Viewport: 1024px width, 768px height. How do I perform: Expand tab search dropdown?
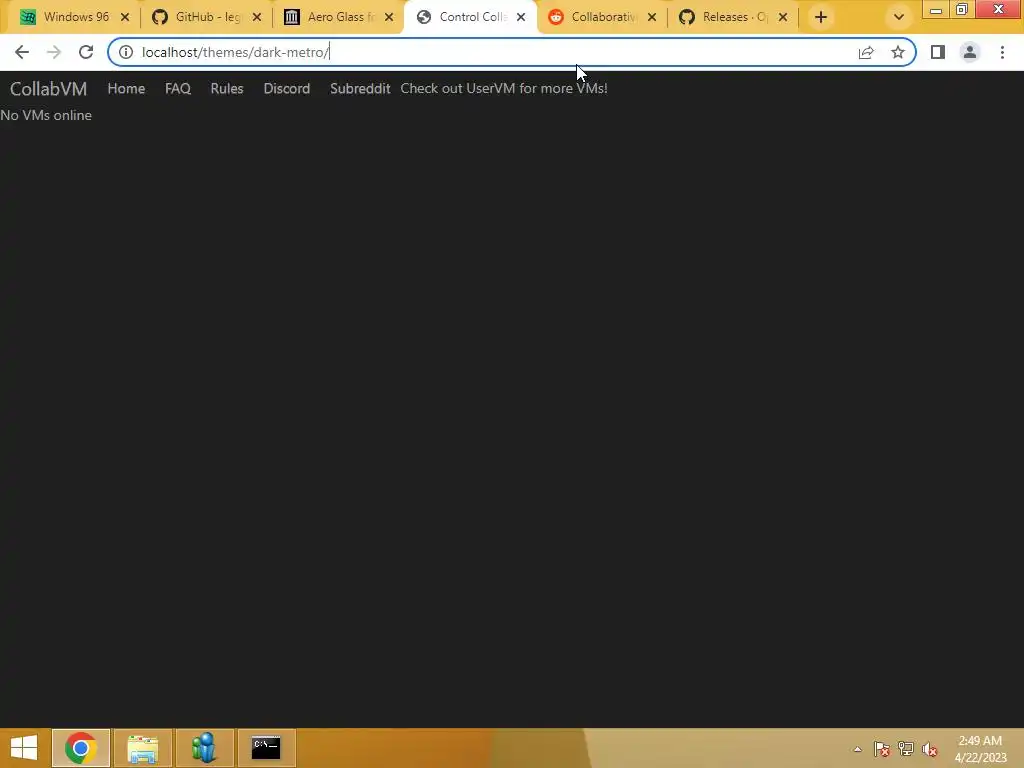pos(899,17)
